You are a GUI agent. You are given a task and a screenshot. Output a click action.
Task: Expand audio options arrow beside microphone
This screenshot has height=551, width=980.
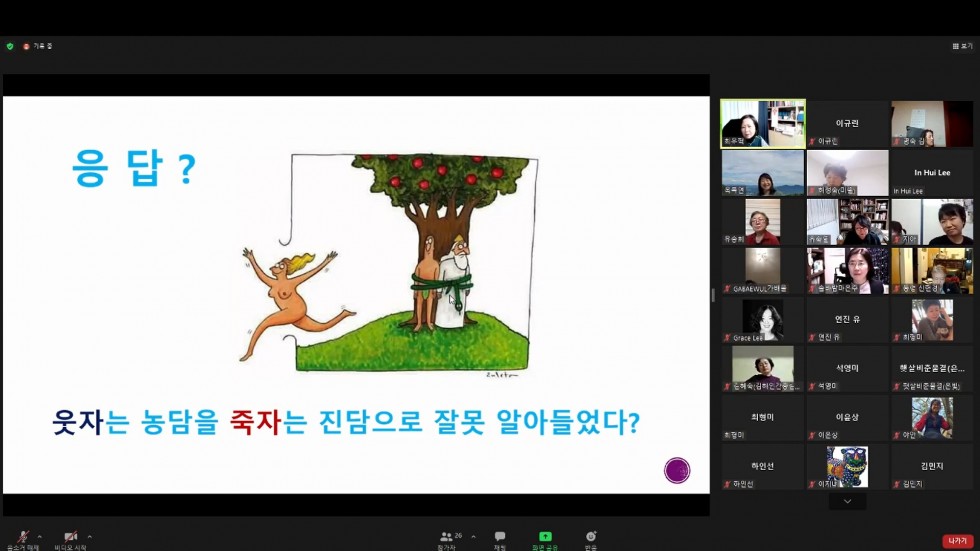pos(39,536)
